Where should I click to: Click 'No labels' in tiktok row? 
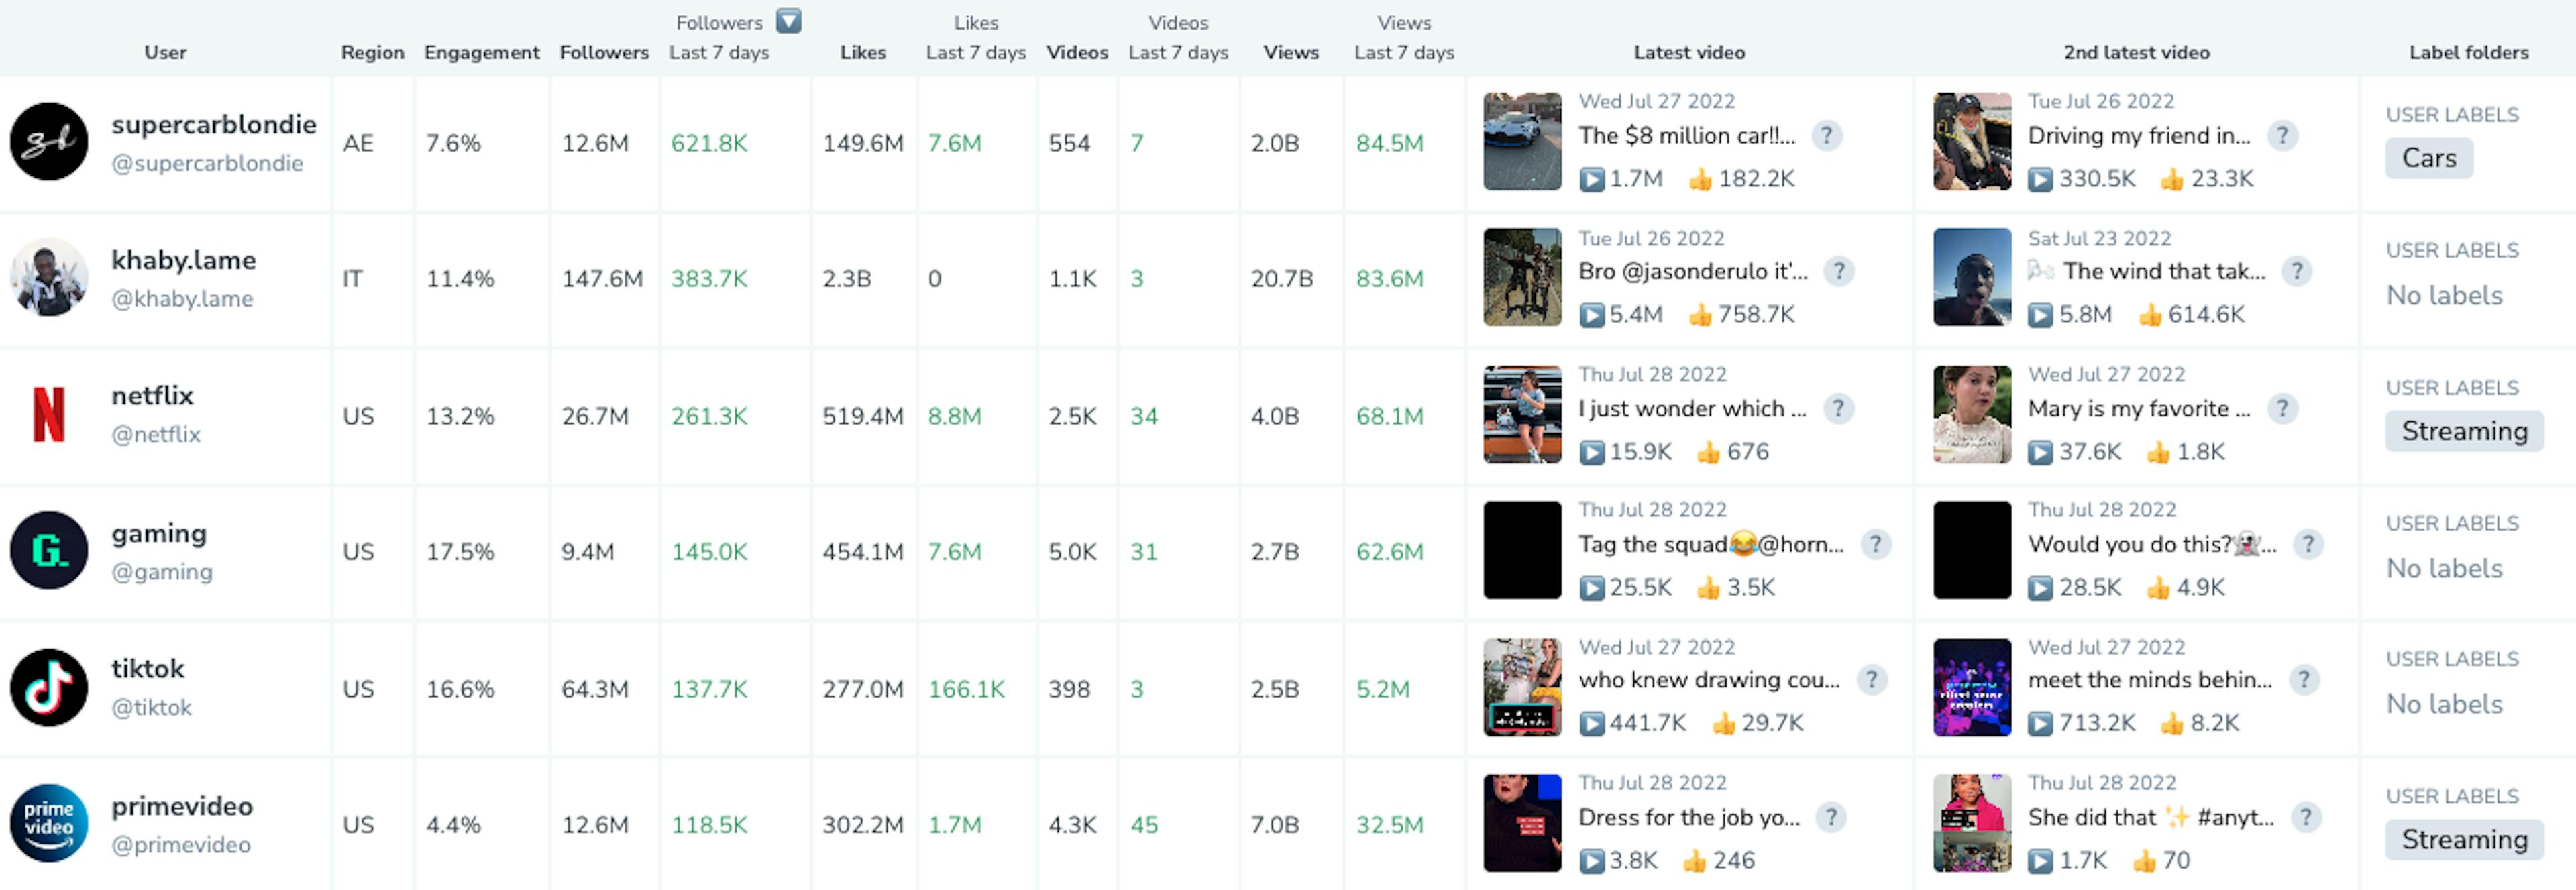coord(2444,704)
